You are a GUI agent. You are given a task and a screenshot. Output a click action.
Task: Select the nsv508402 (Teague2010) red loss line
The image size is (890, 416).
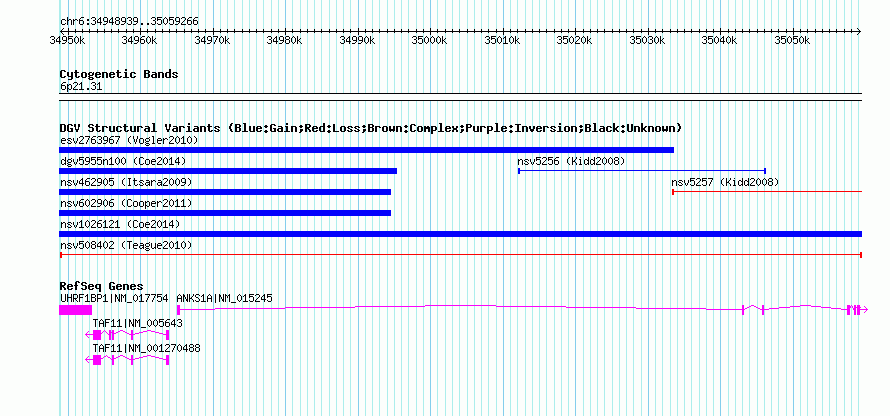461,255
